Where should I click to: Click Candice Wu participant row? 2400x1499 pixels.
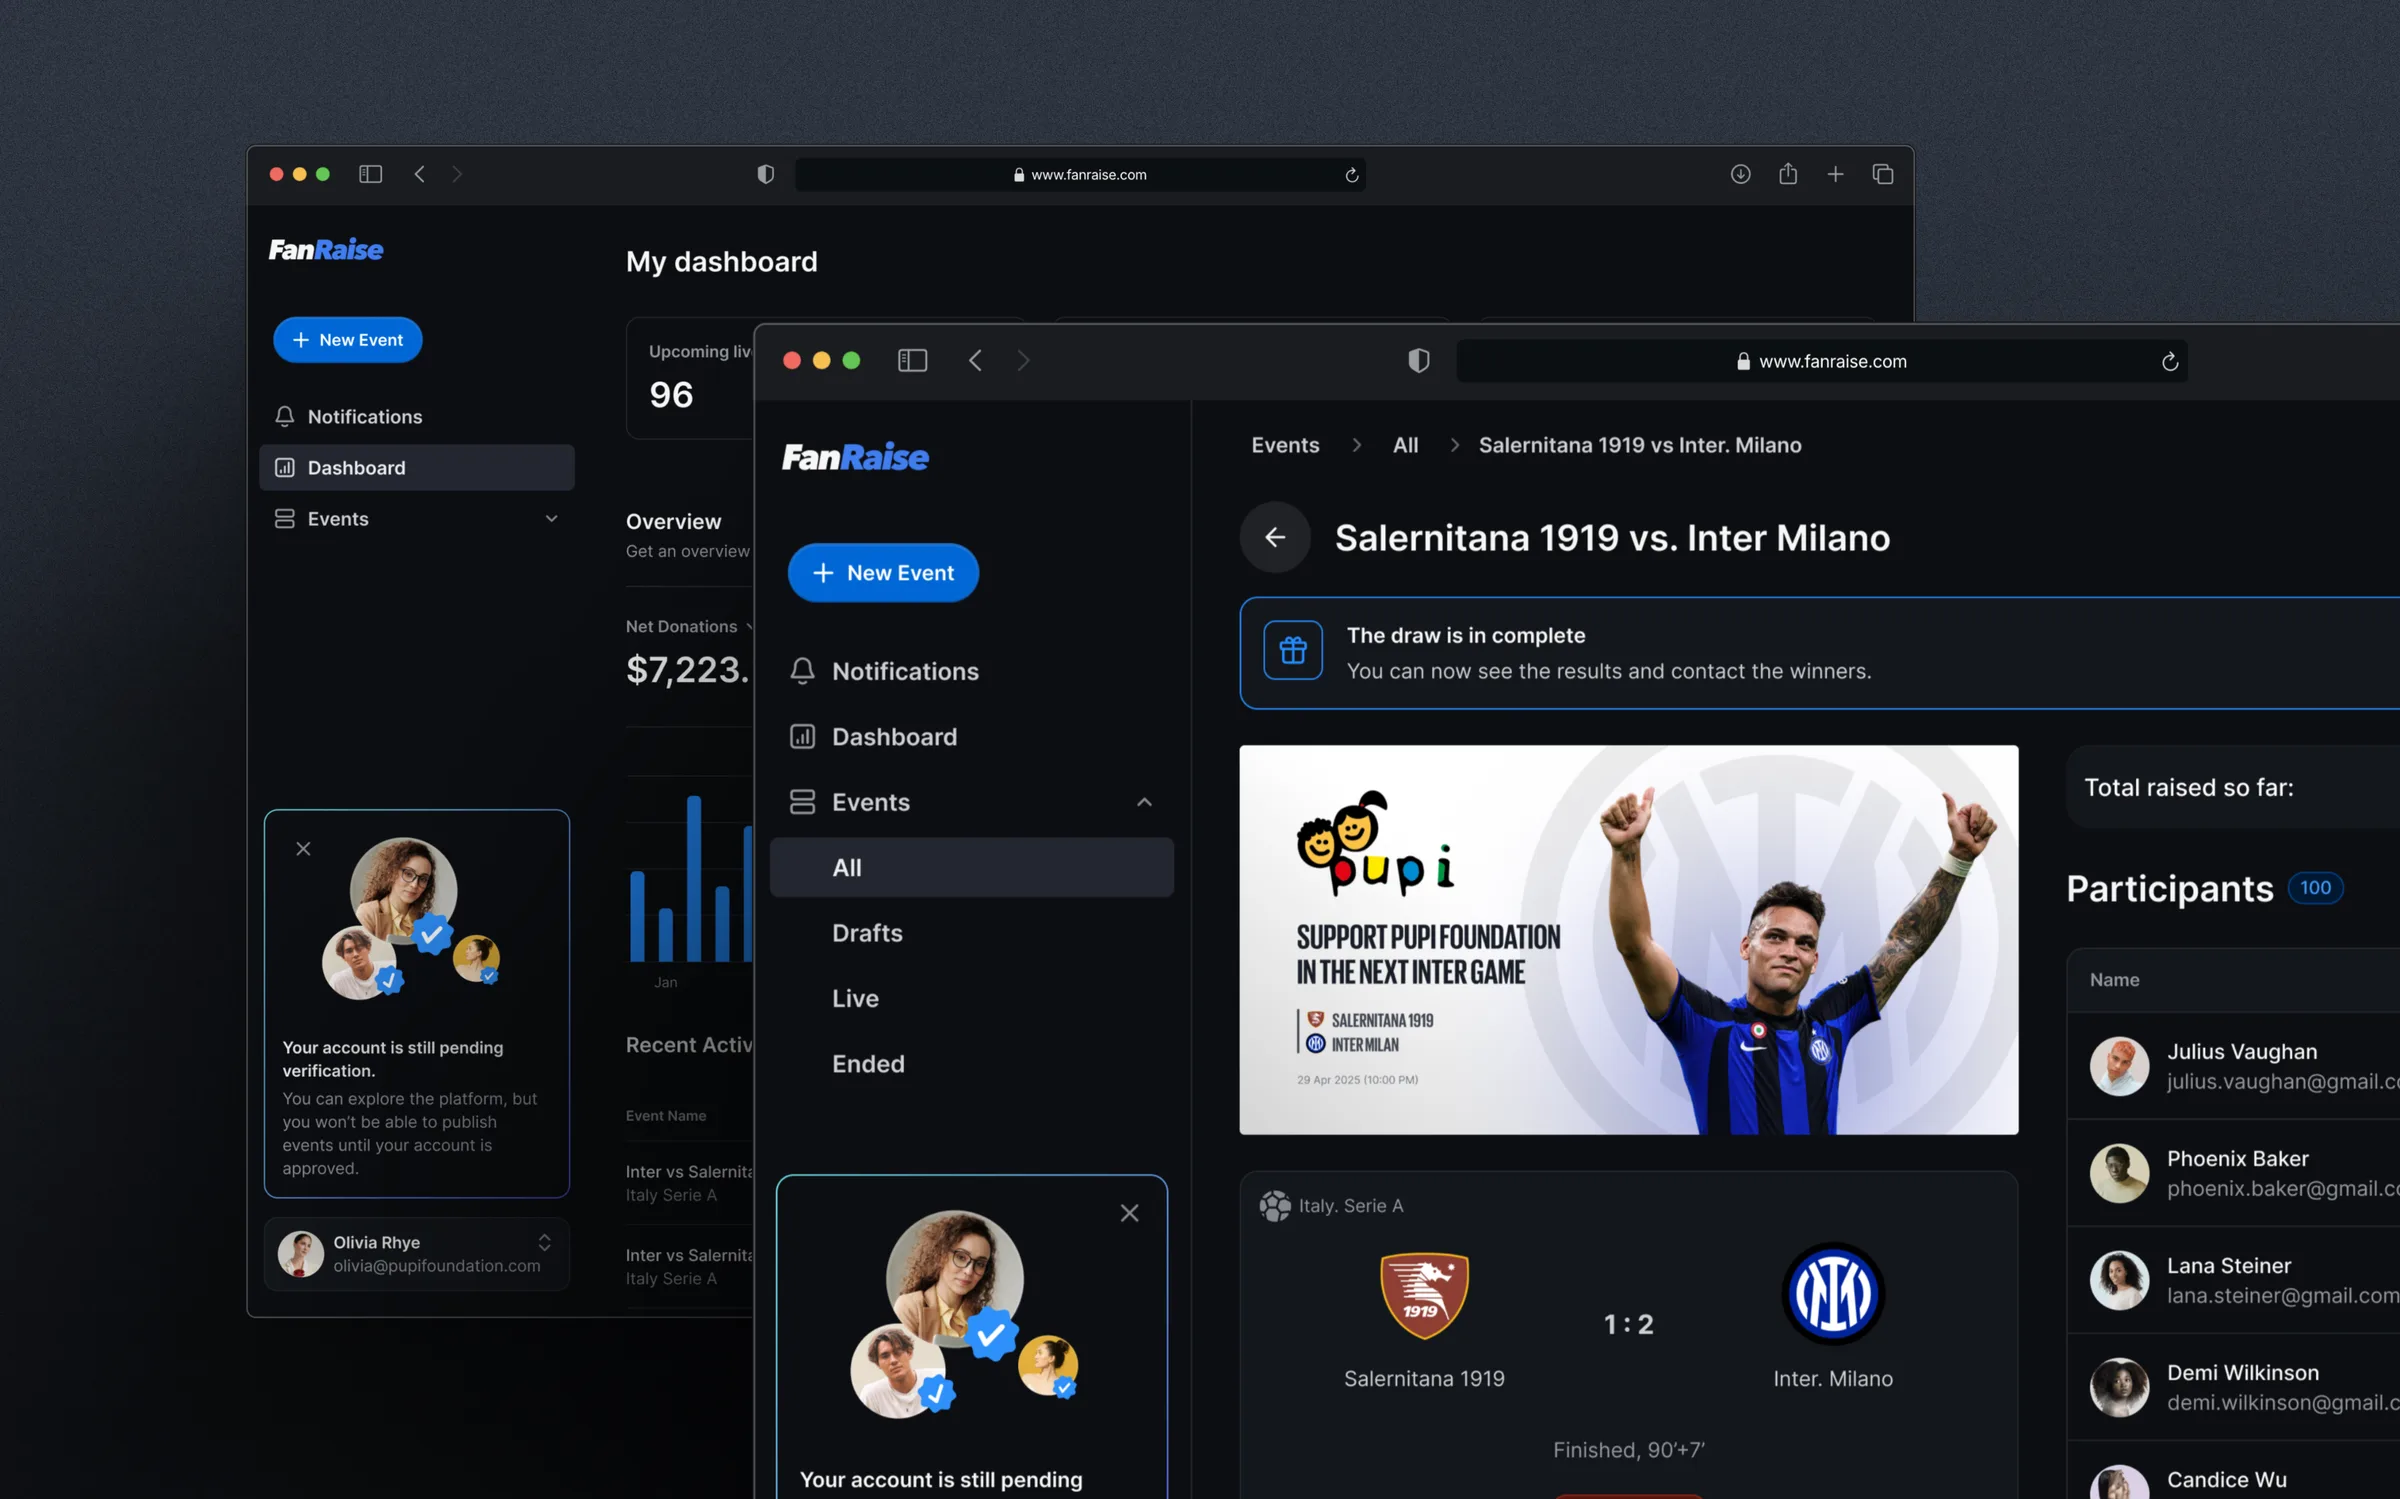2234,1471
